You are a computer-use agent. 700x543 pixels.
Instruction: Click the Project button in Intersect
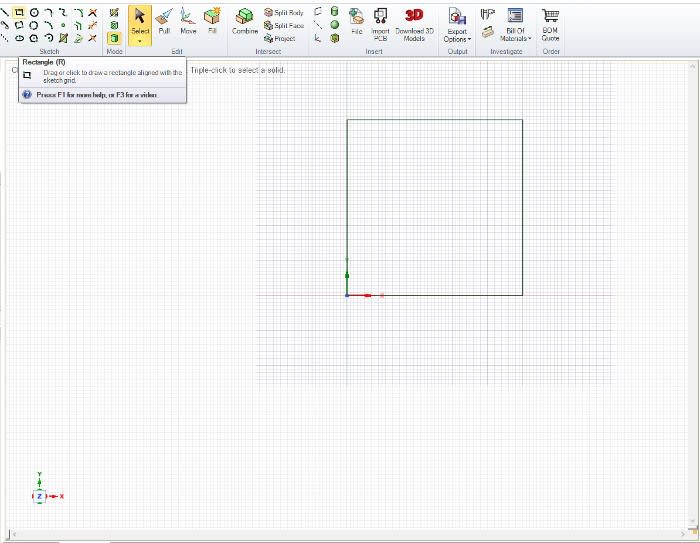279,38
